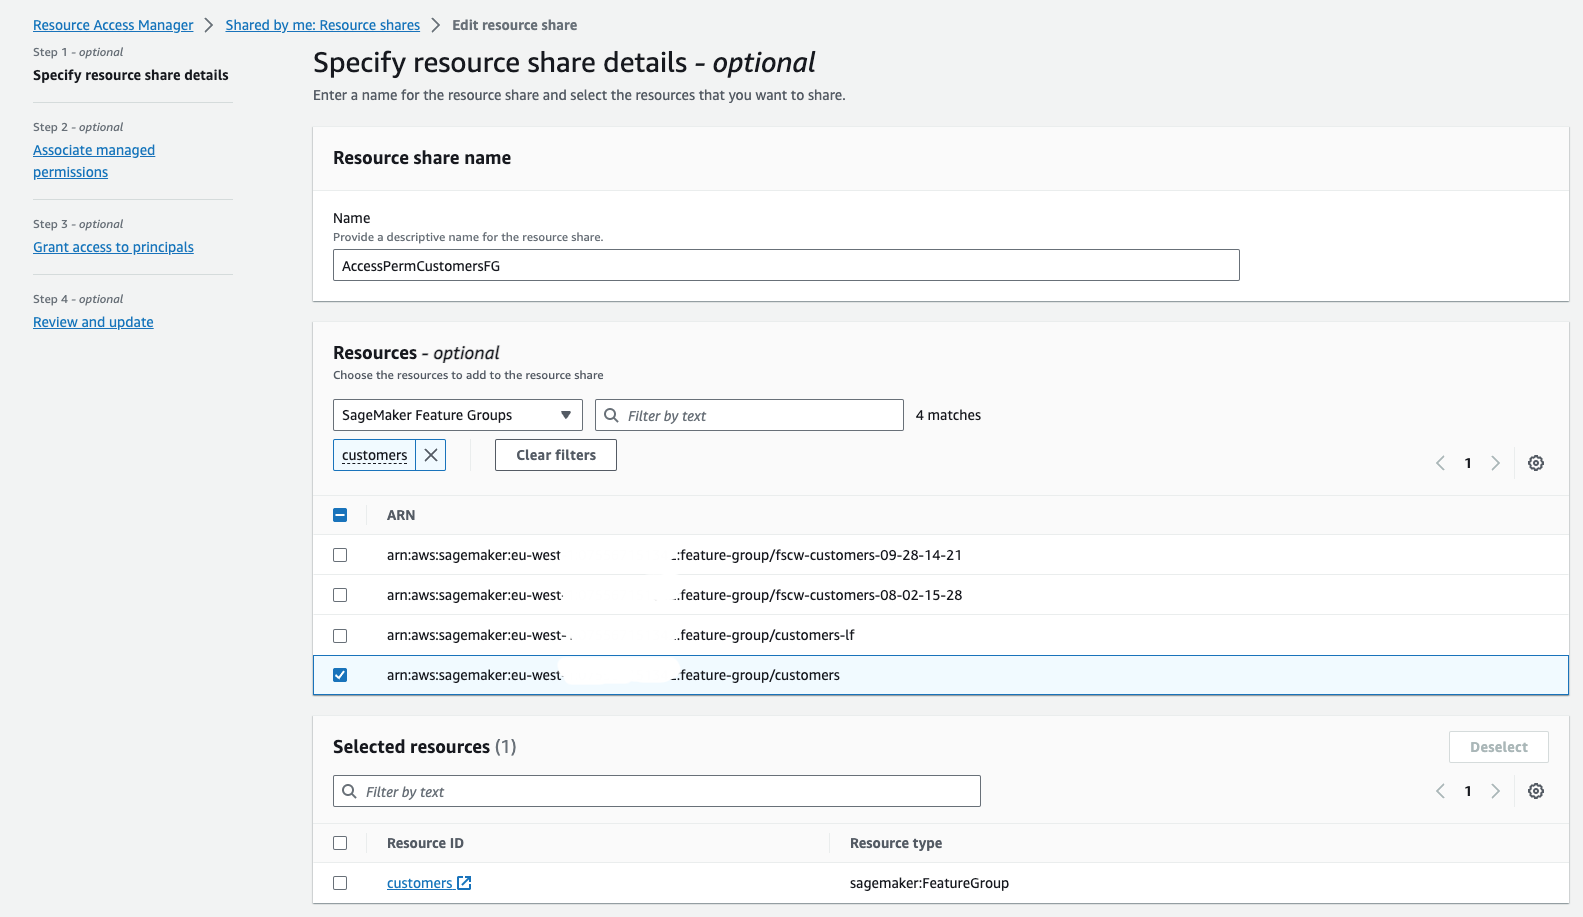The height and width of the screenshot is (917, 1583).
Task: Open resource list preferences gear icon
Action: pyautogui.click(x=1536, y=463)
